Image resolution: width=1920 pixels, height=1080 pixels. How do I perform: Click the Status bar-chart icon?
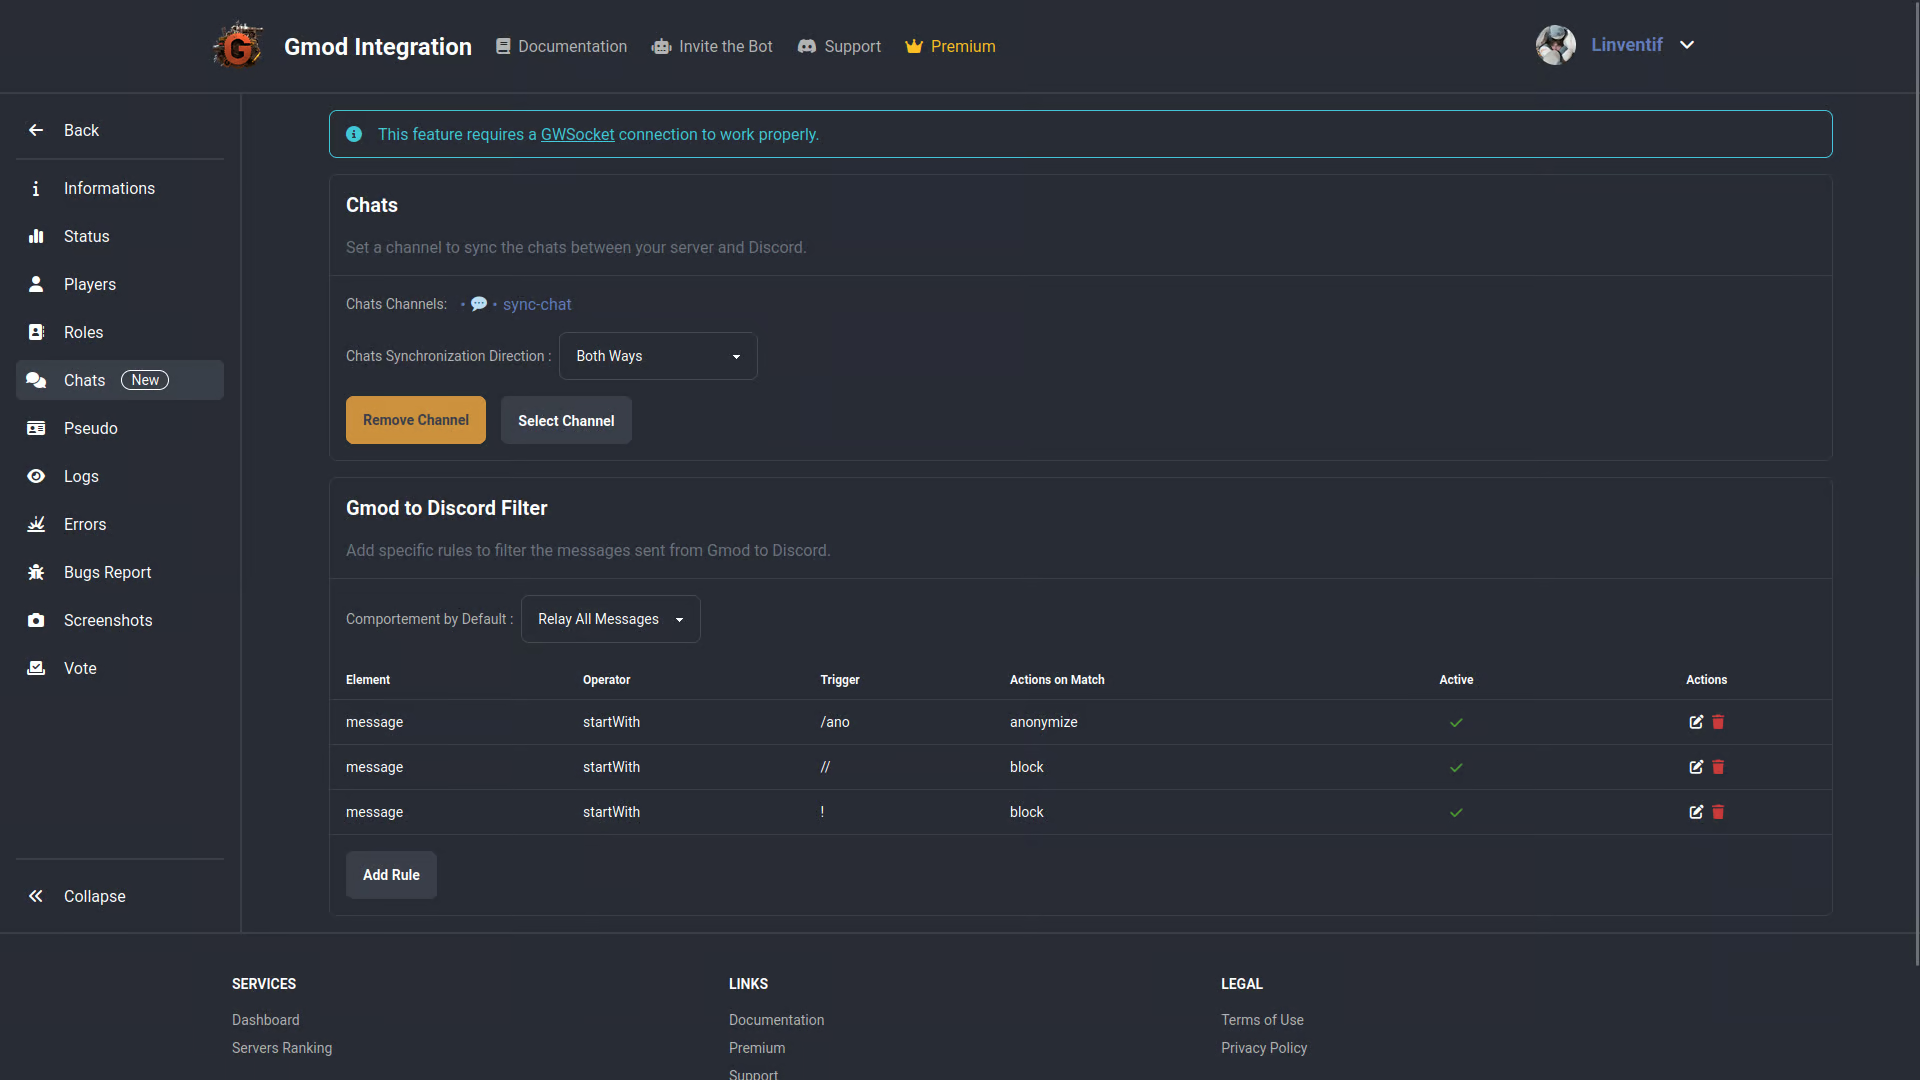click(36, 236)
